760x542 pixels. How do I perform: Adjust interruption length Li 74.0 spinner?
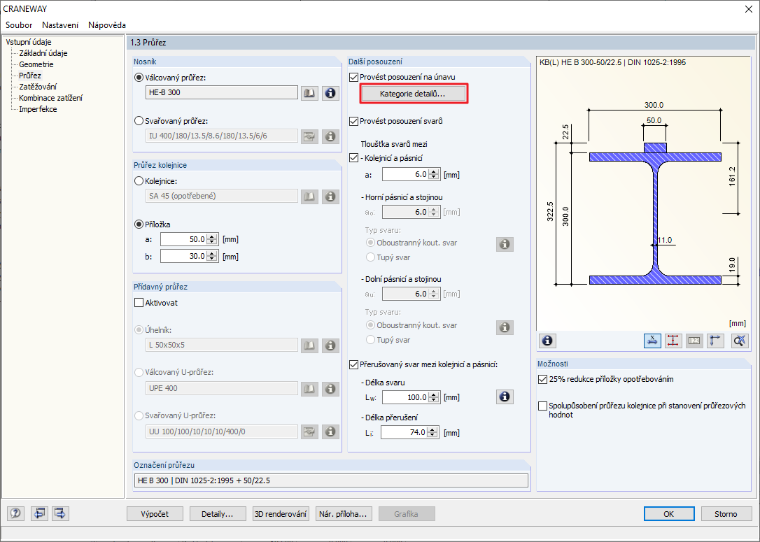coord(433,432)
